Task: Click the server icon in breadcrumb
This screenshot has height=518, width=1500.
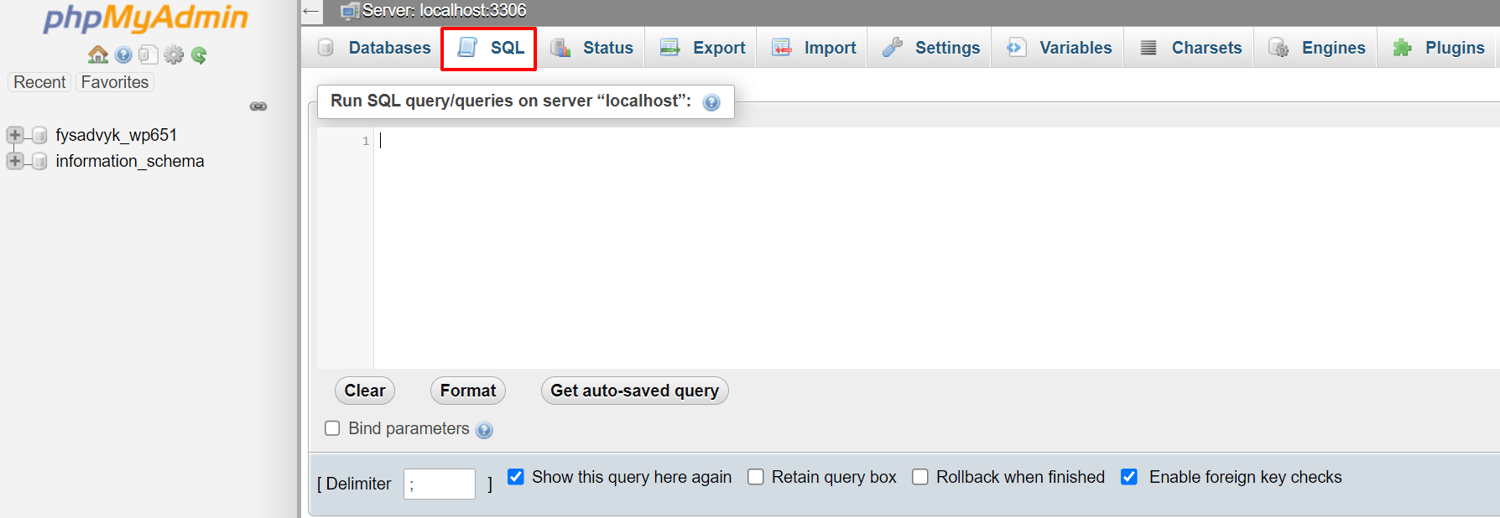Action: point(350,11)
